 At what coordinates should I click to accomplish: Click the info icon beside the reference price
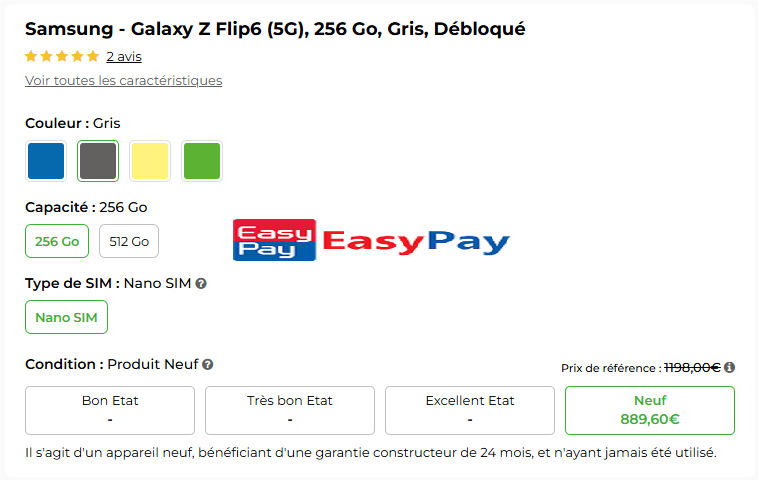[729, 367]
